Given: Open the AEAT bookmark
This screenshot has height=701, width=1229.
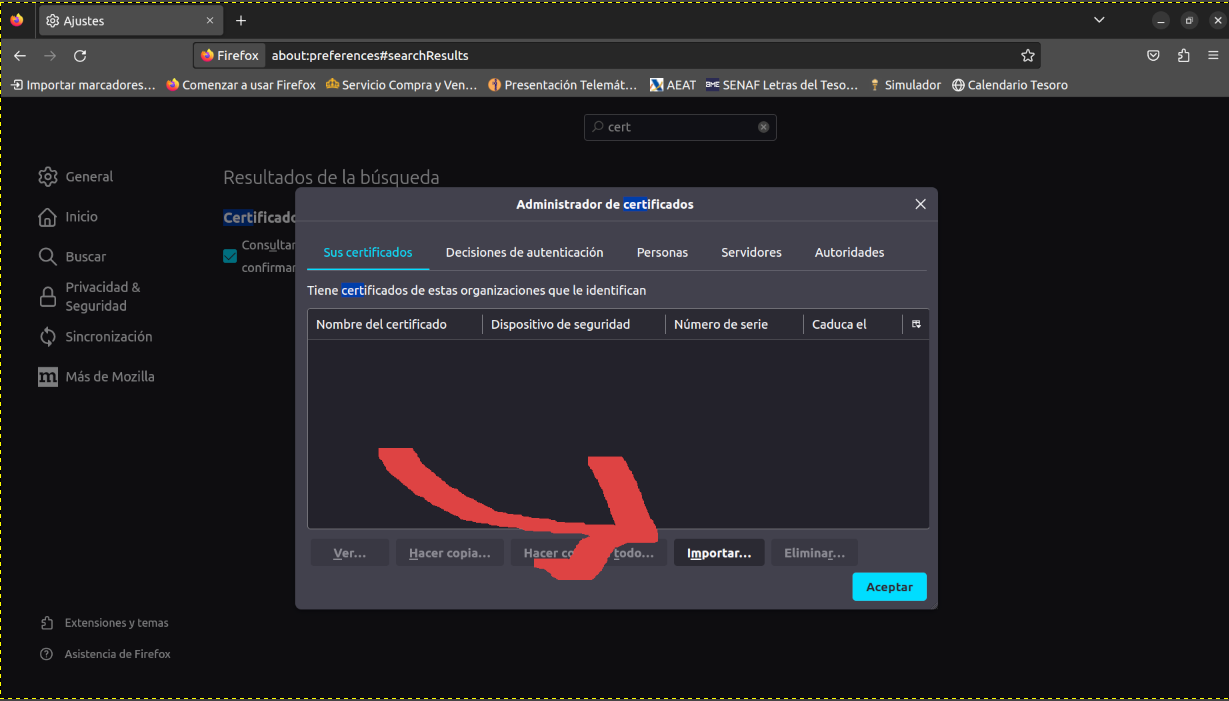Looking at the screenshot, I should (x=672, y=85).
